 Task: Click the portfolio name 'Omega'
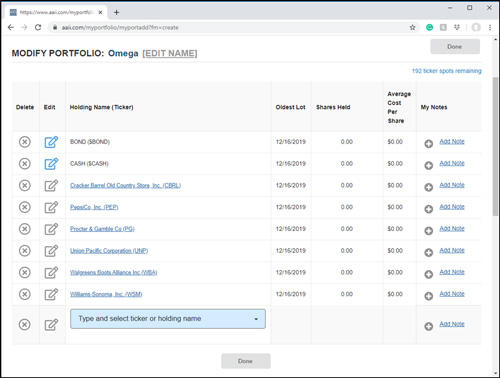point(123,53)
